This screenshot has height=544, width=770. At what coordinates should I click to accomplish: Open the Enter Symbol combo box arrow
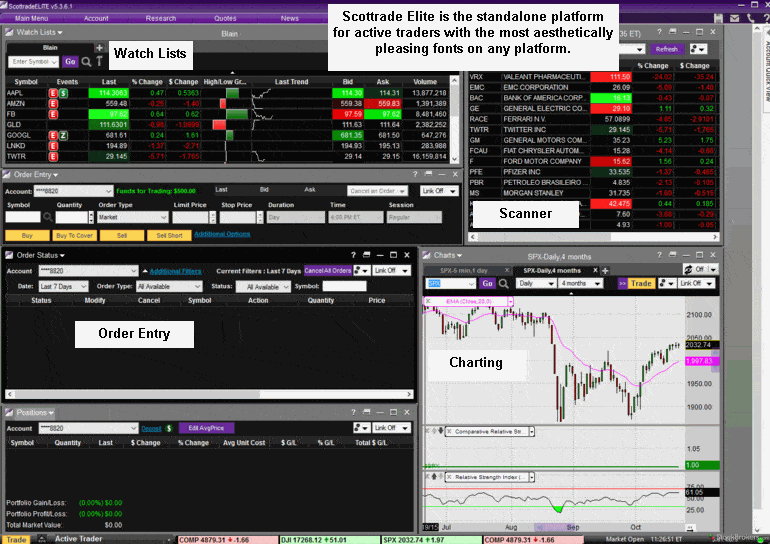point(54,62)
